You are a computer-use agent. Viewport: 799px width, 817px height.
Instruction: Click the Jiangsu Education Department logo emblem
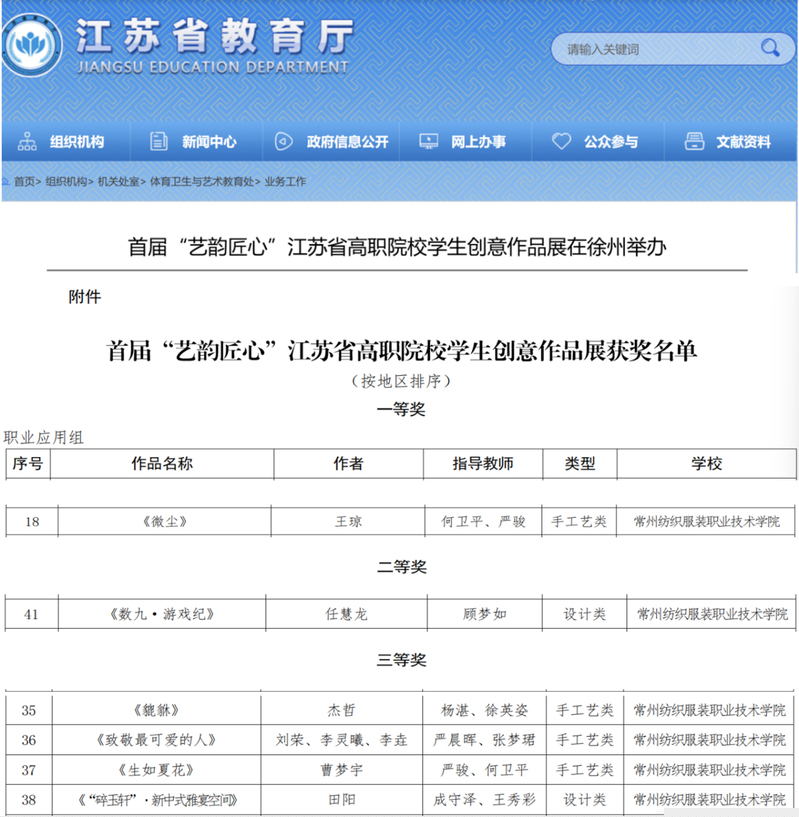tap(36, 46)
